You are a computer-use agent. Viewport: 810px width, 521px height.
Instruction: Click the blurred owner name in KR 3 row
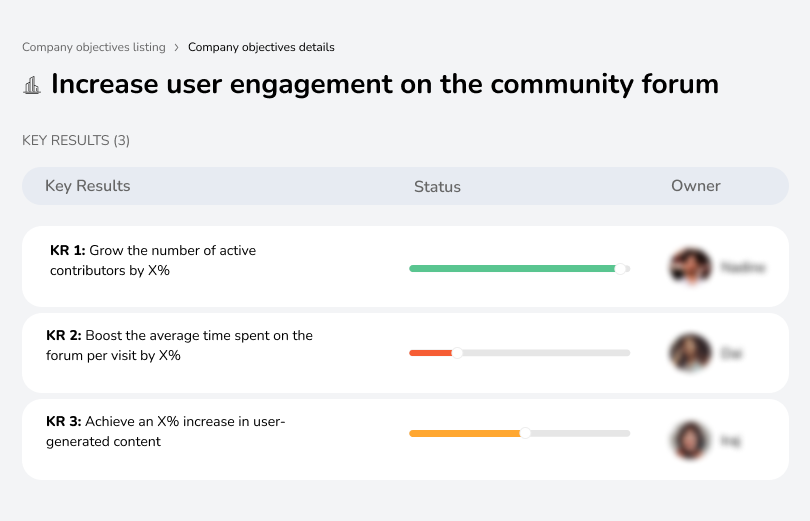click(x=730, y=440)
